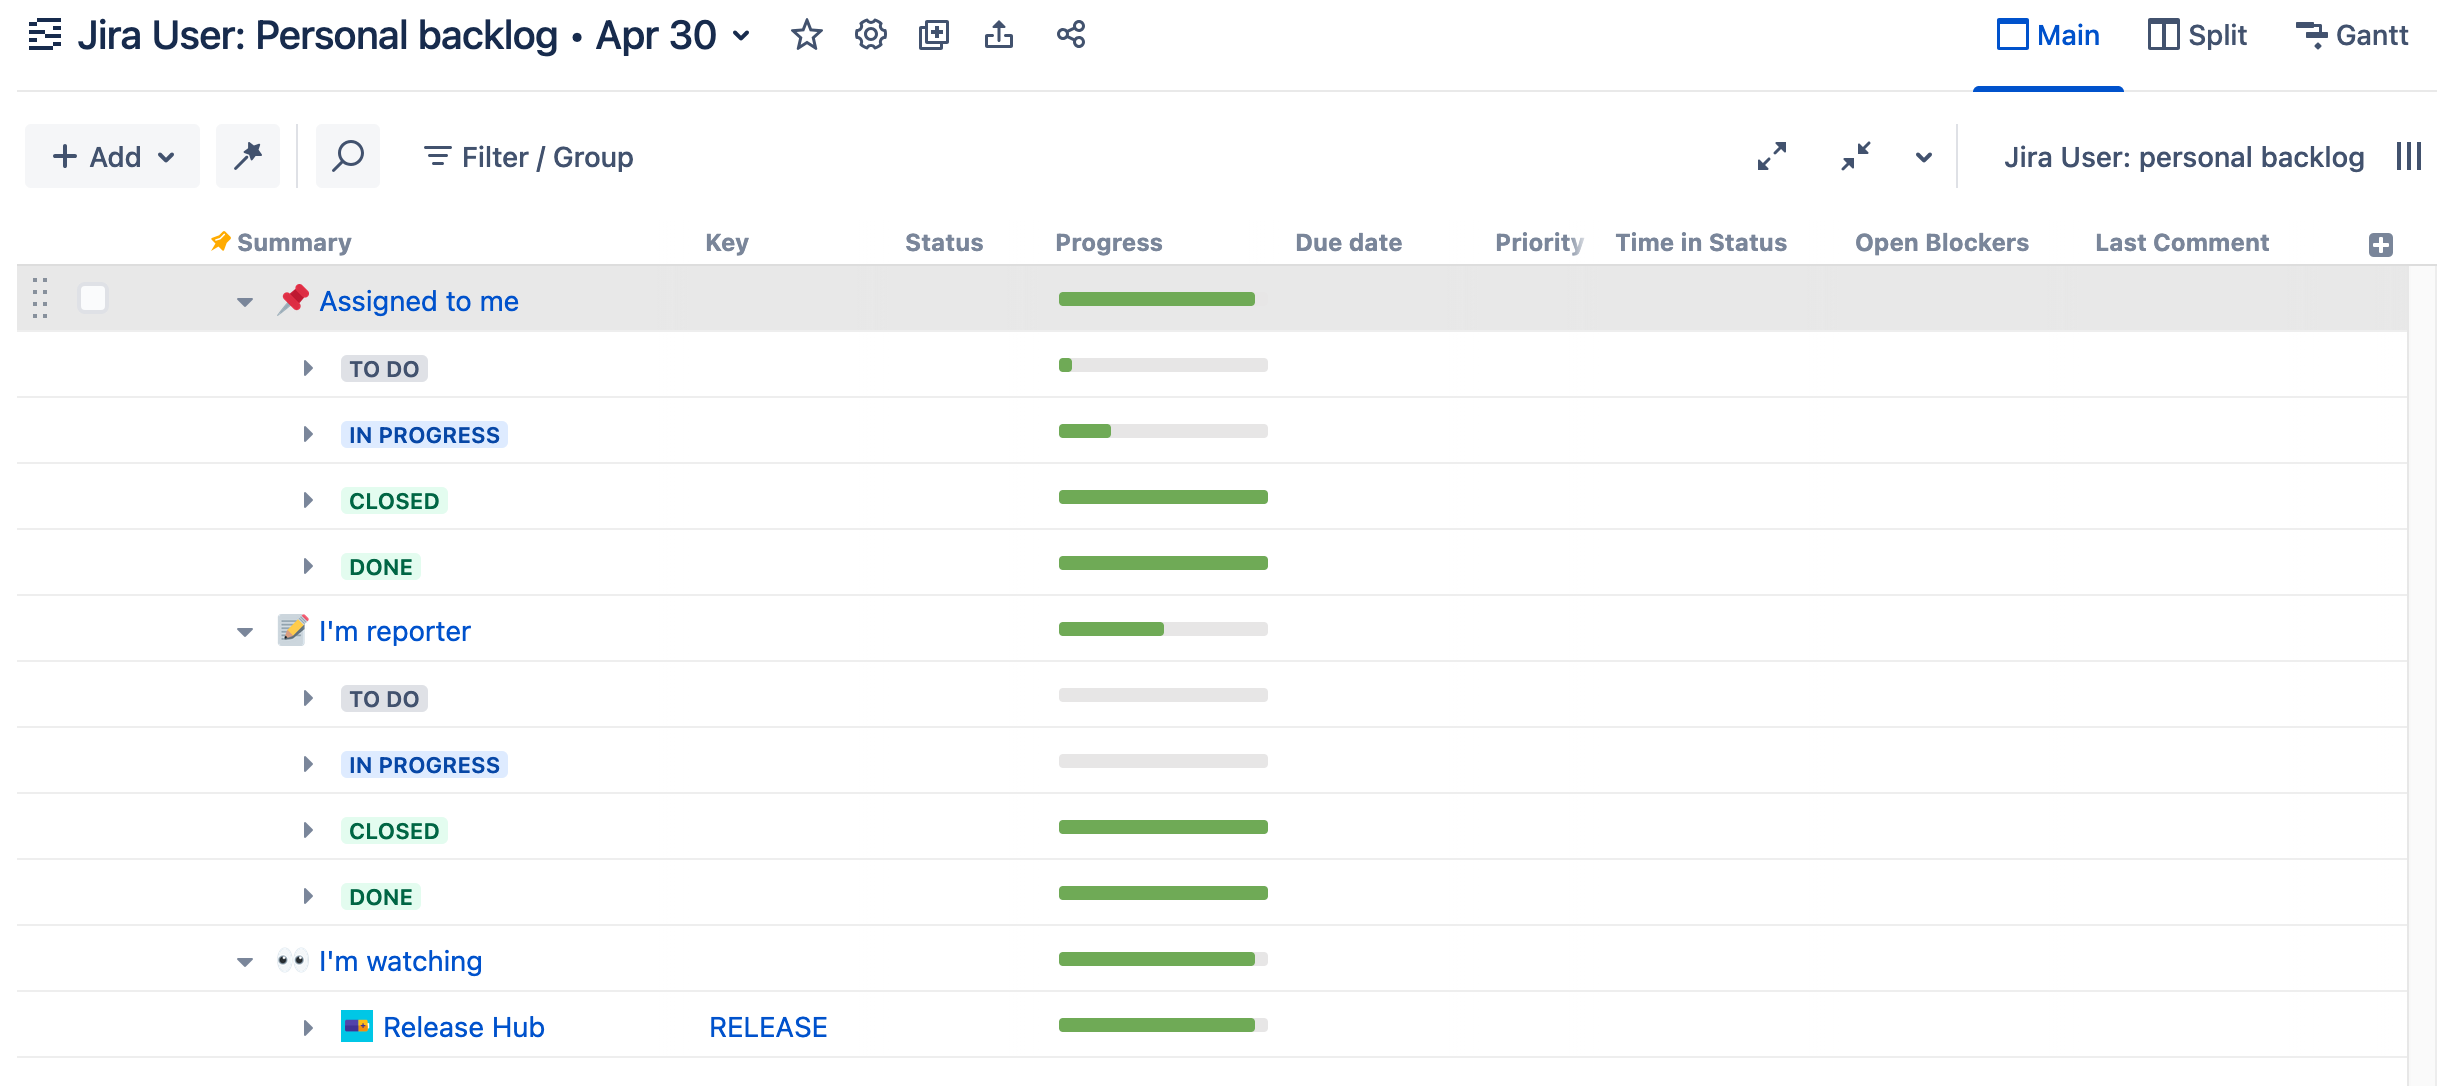
Task: Expand TO DO under I'm reporter
Action: (308, 698)
